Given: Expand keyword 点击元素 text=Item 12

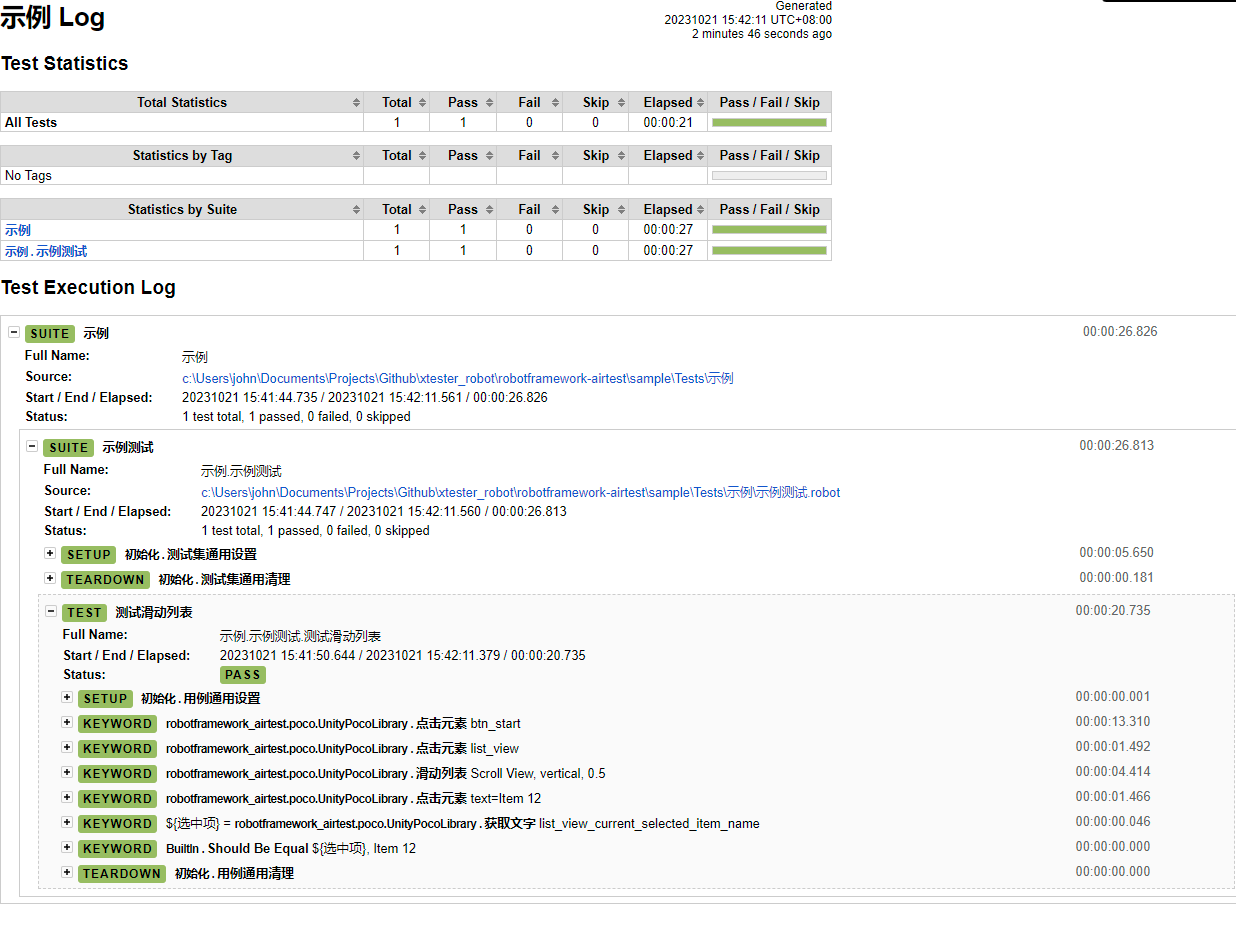Looking at the screenshot, I should pyautogui.click(x=67, y=797).
